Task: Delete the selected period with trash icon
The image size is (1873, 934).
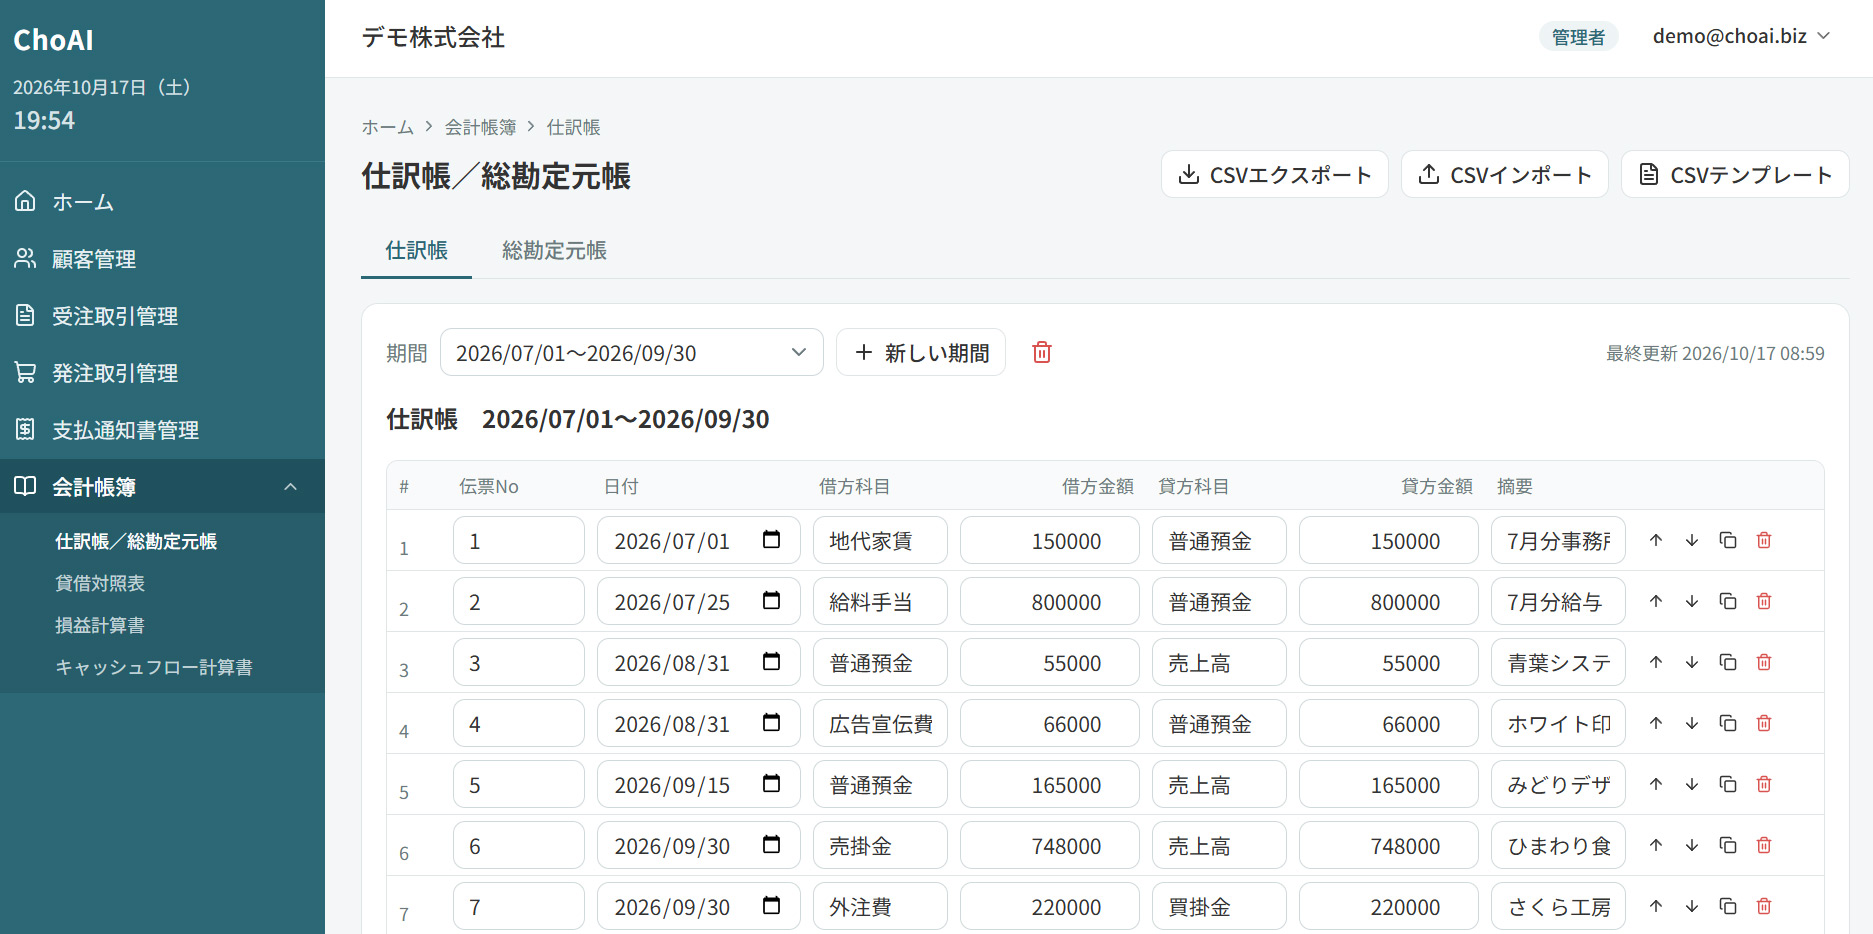Action: [1041, 352]
